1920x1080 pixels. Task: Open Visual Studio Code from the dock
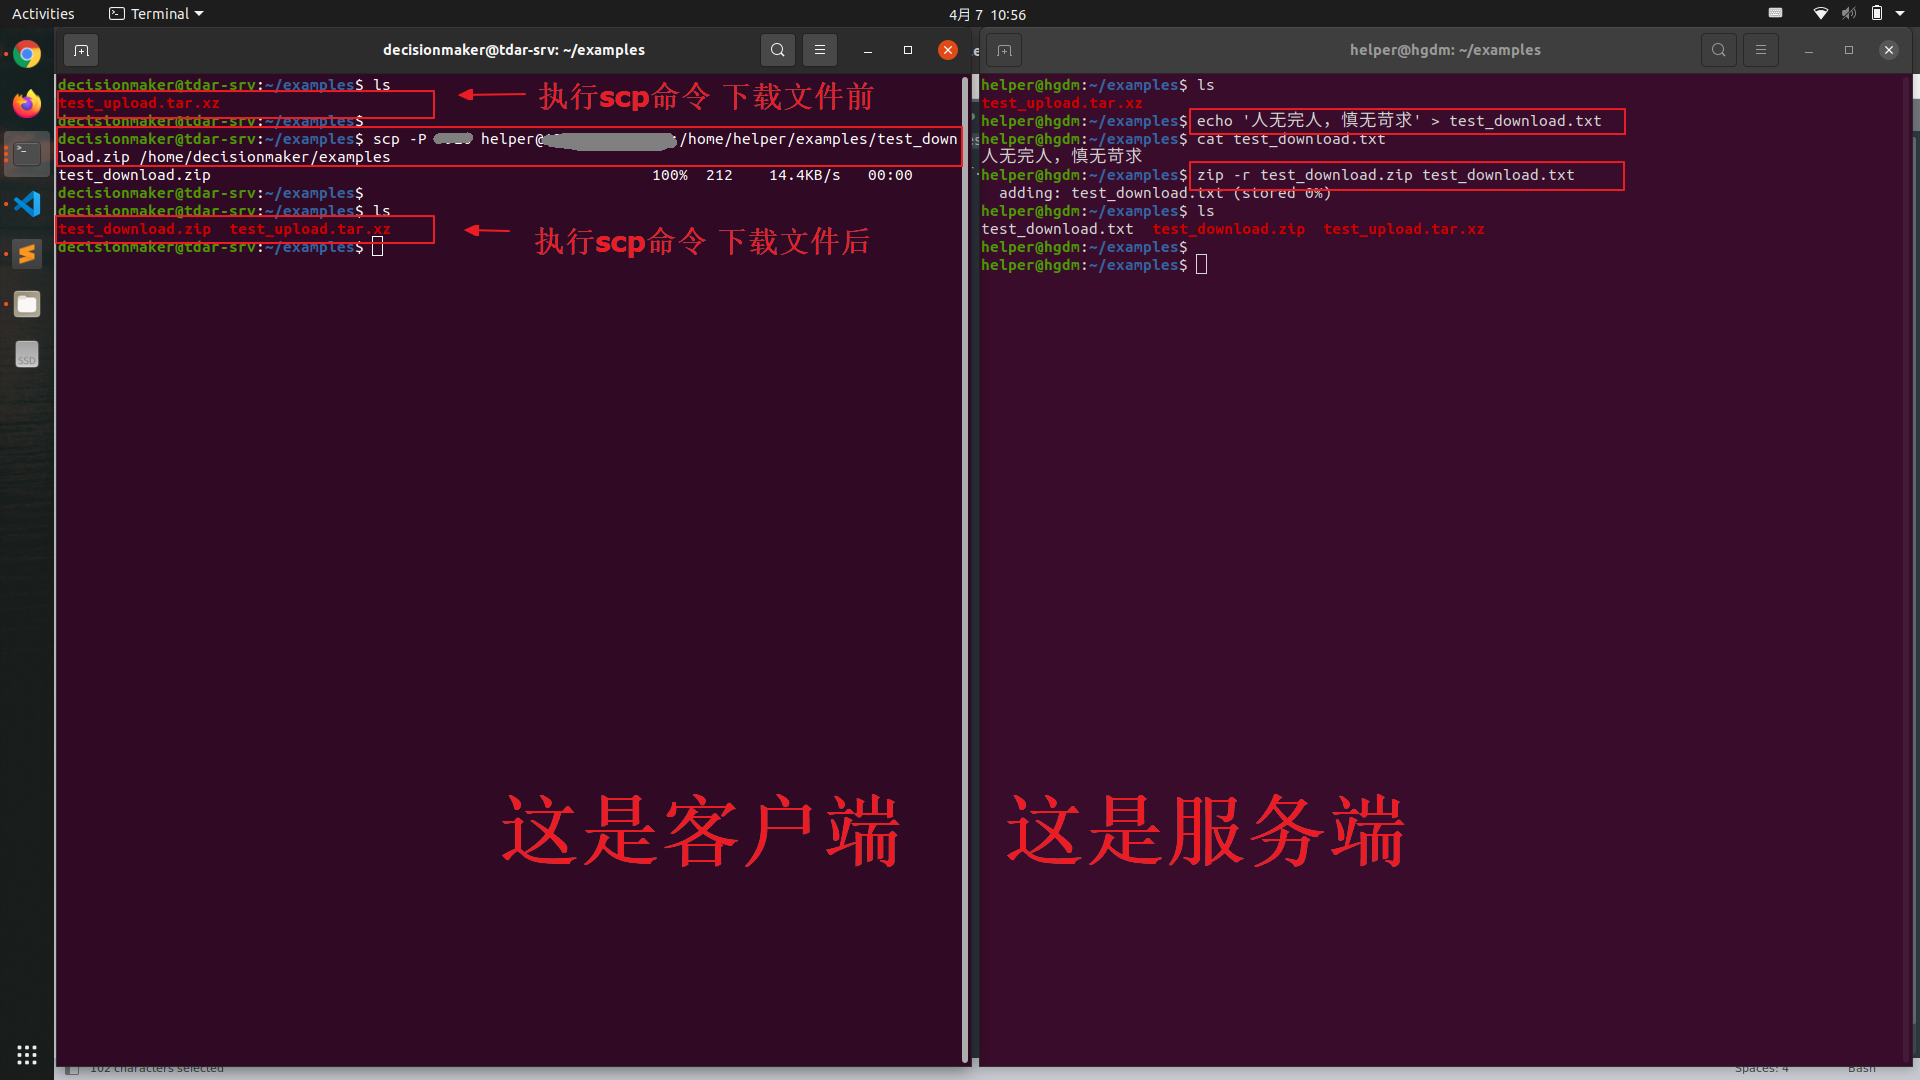point(27,204)
